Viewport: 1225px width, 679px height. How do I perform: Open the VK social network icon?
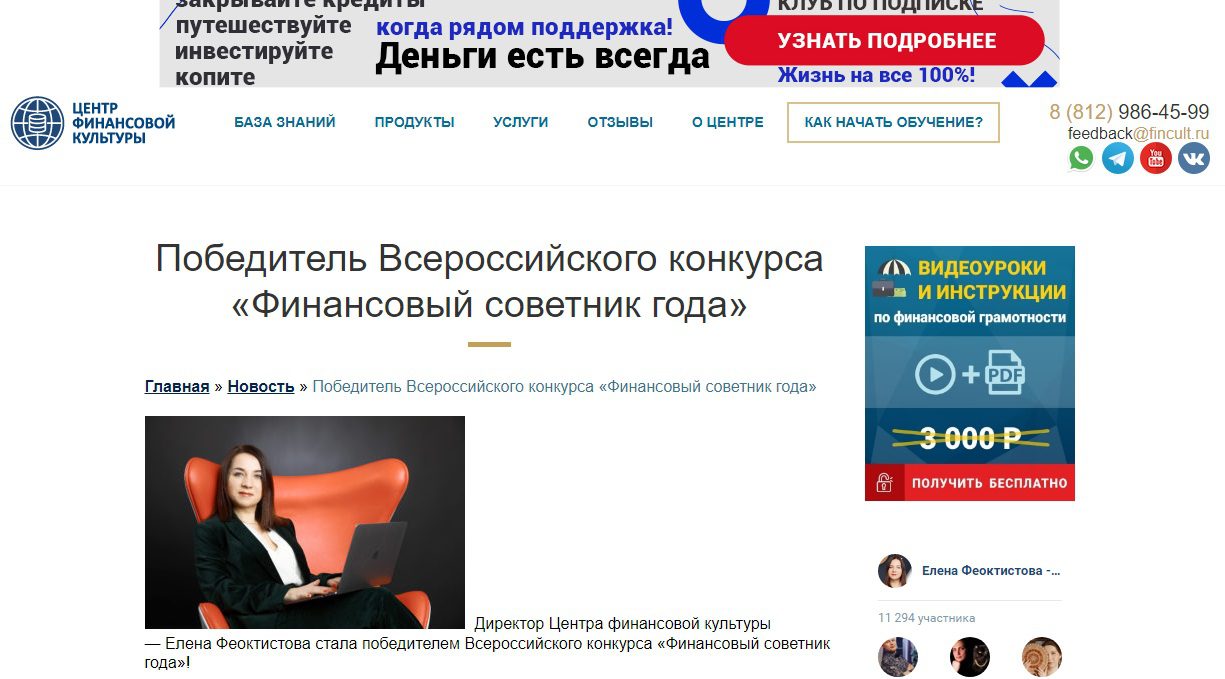coord(1194,158)
